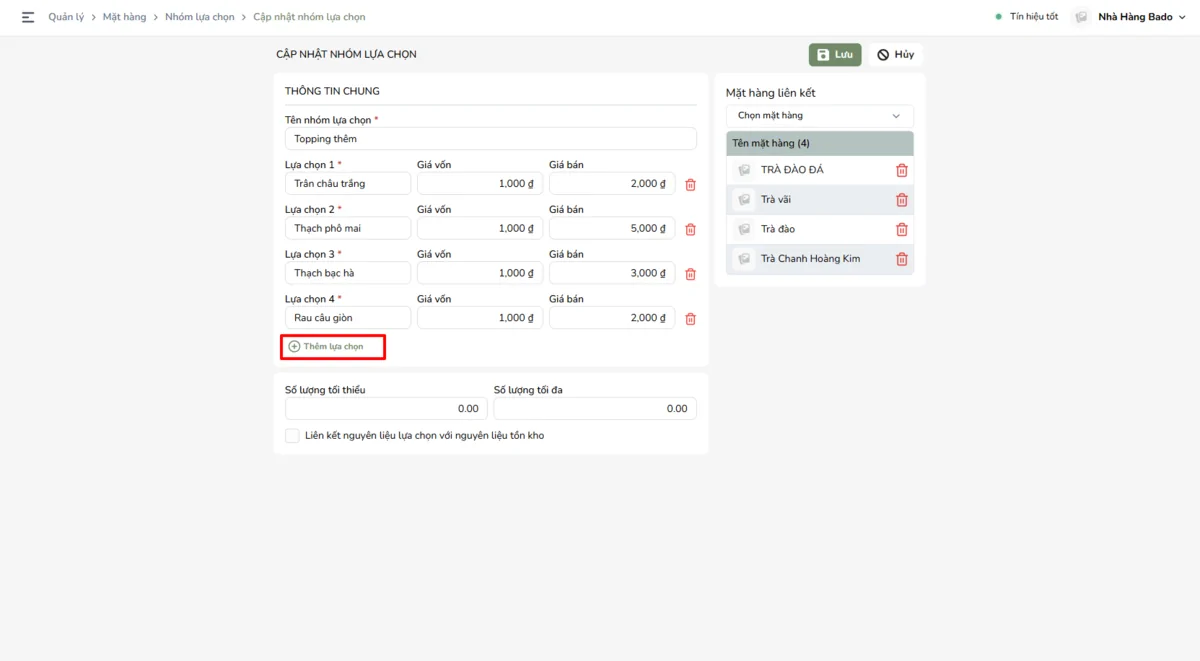
Task: Edit the Thạch phô mai name field
Action: (348, 229)
